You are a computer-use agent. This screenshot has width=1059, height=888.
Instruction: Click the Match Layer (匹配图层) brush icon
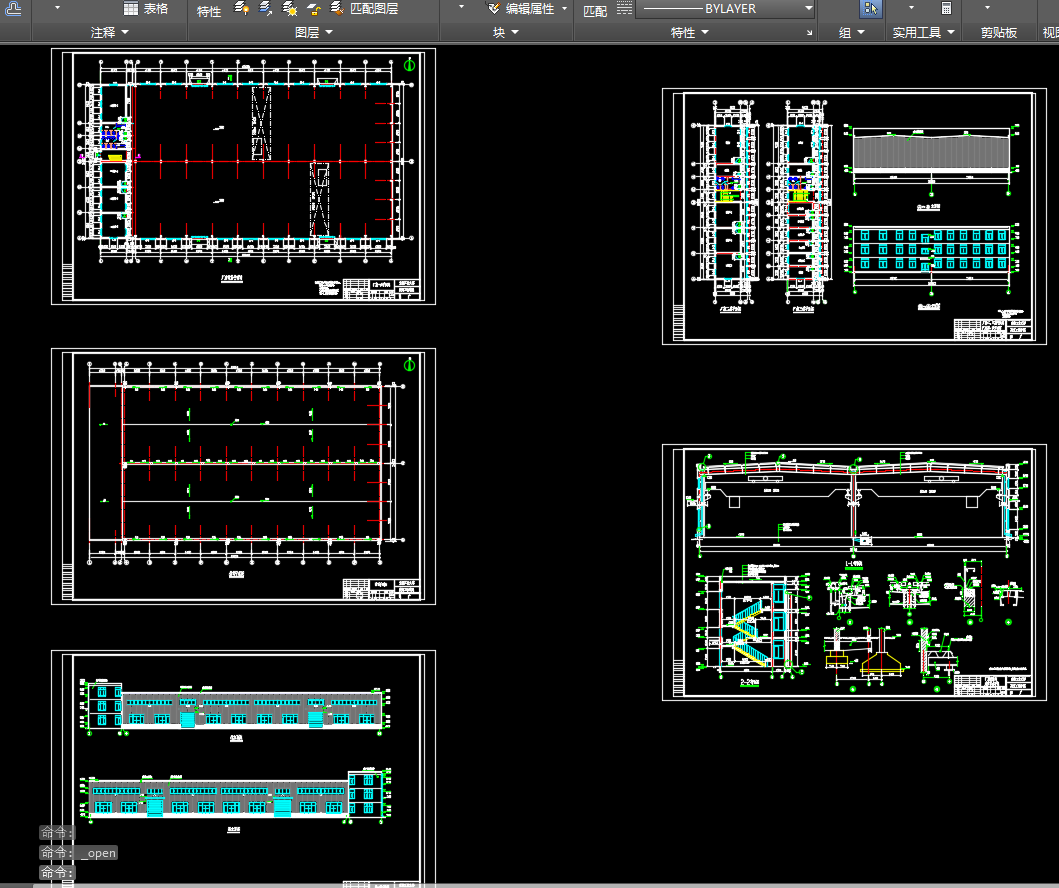[x=336, y=9]
